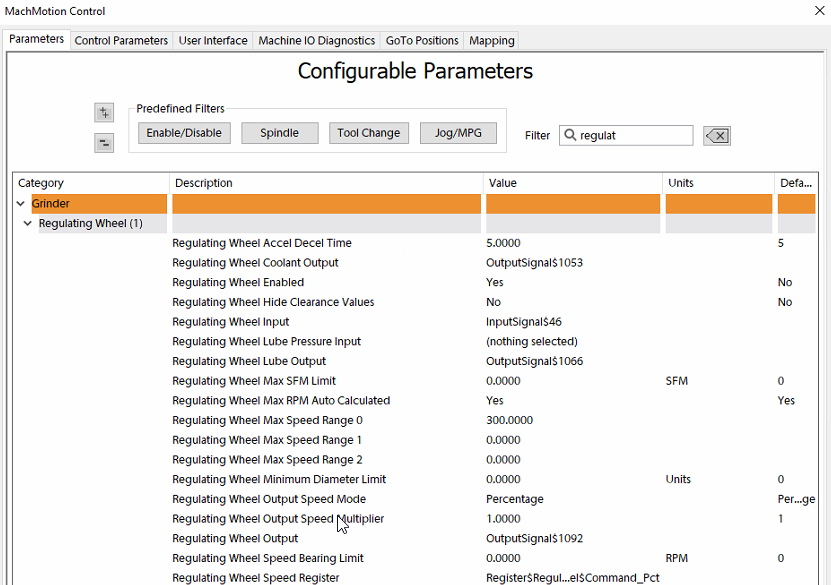Clear the filter with the backspace icon

pyautogui.click(x=716, y=136)
